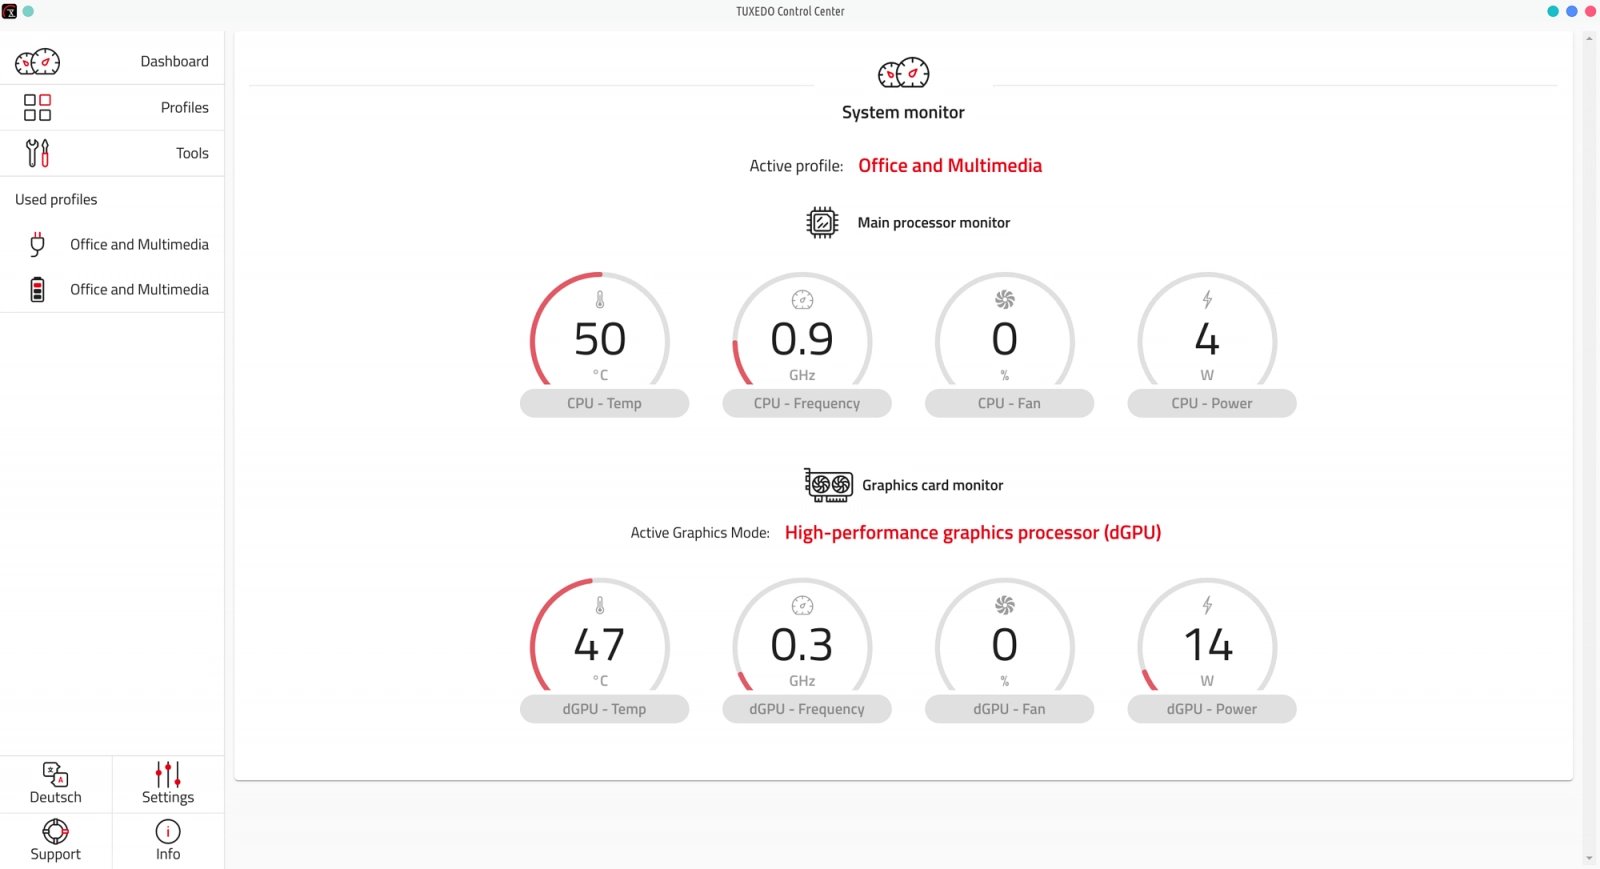This screenshot has height=869, width=1600.
Task: Open the Dashboard menu entry
Action: [112, 62]
